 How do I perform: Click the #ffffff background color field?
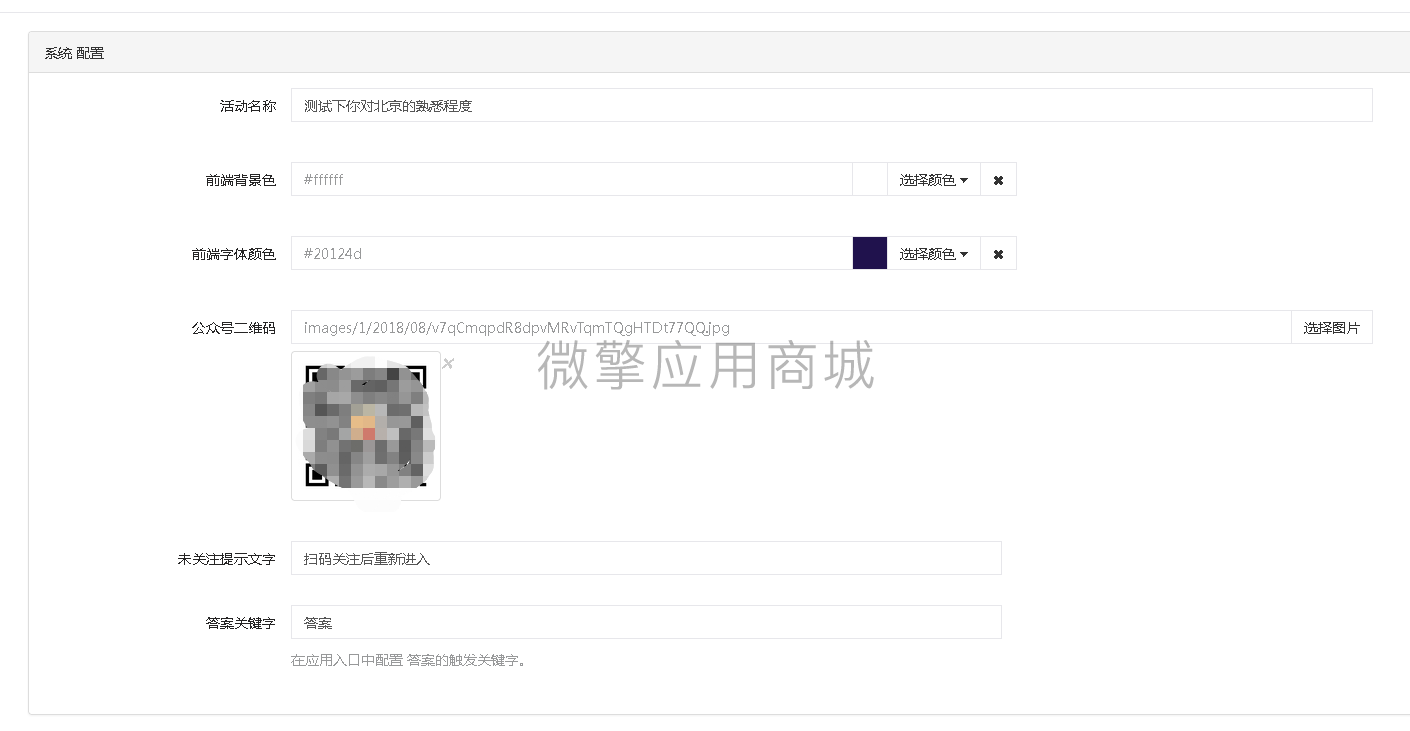tap(572, 180)
